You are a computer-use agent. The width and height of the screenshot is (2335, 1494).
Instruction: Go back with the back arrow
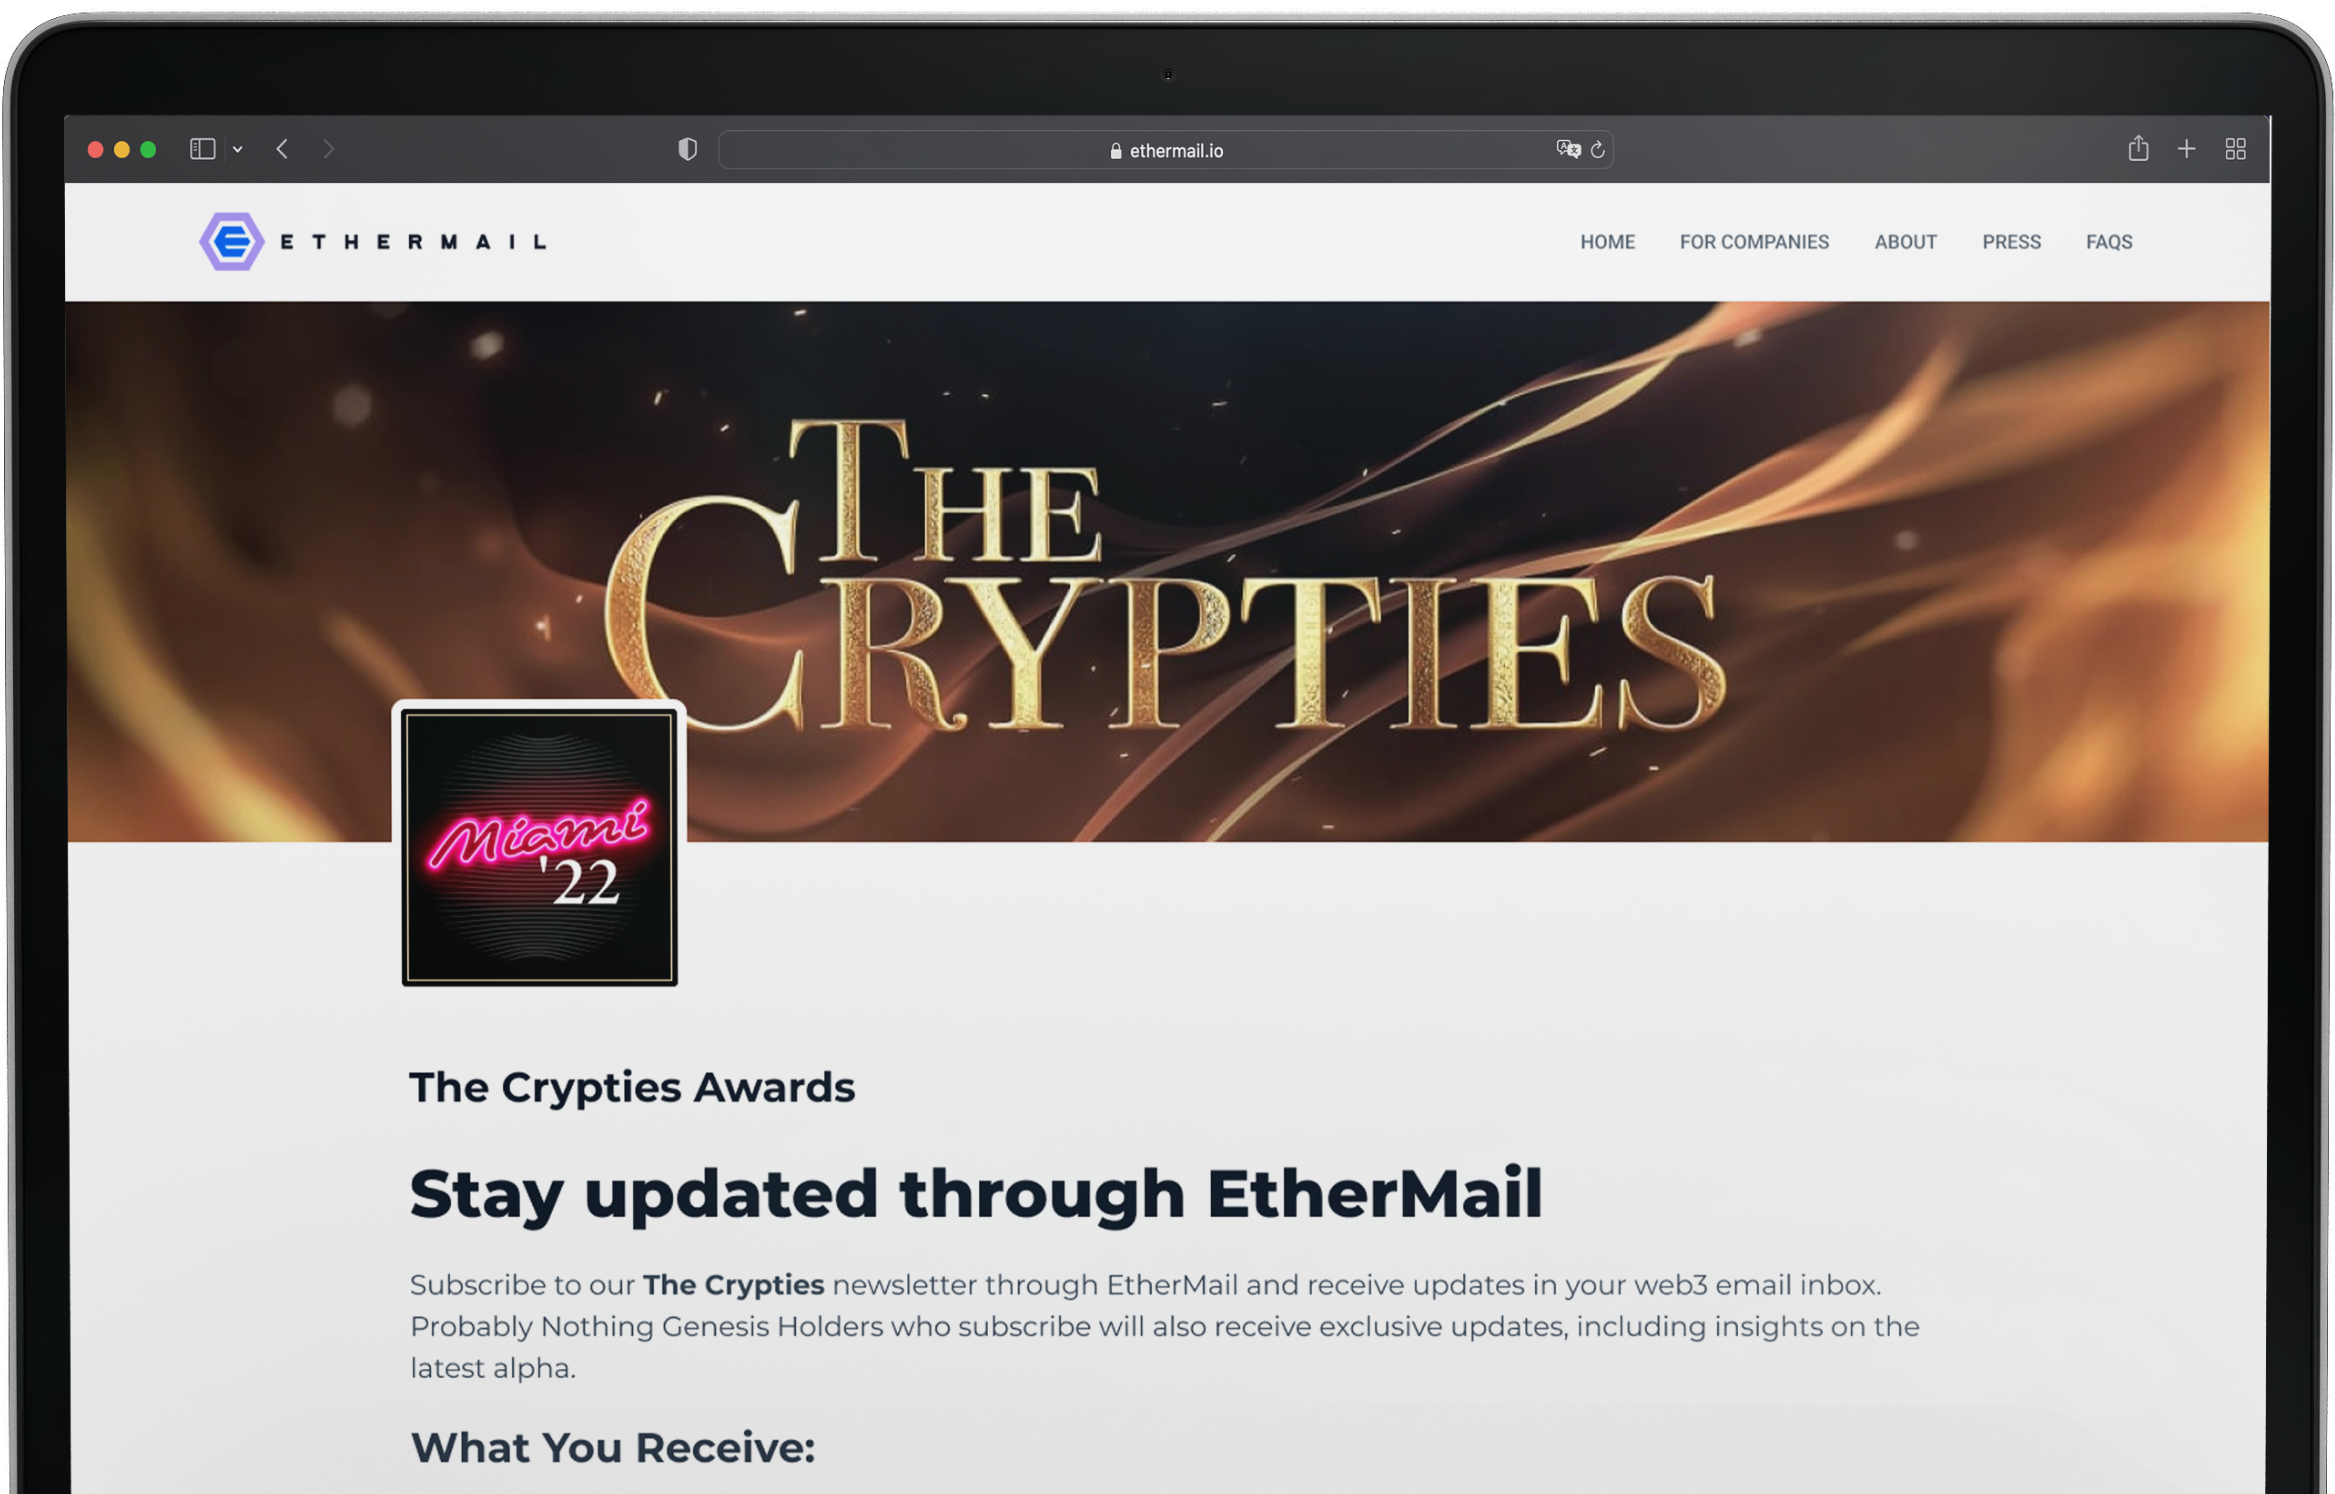[x=283, y=149]
